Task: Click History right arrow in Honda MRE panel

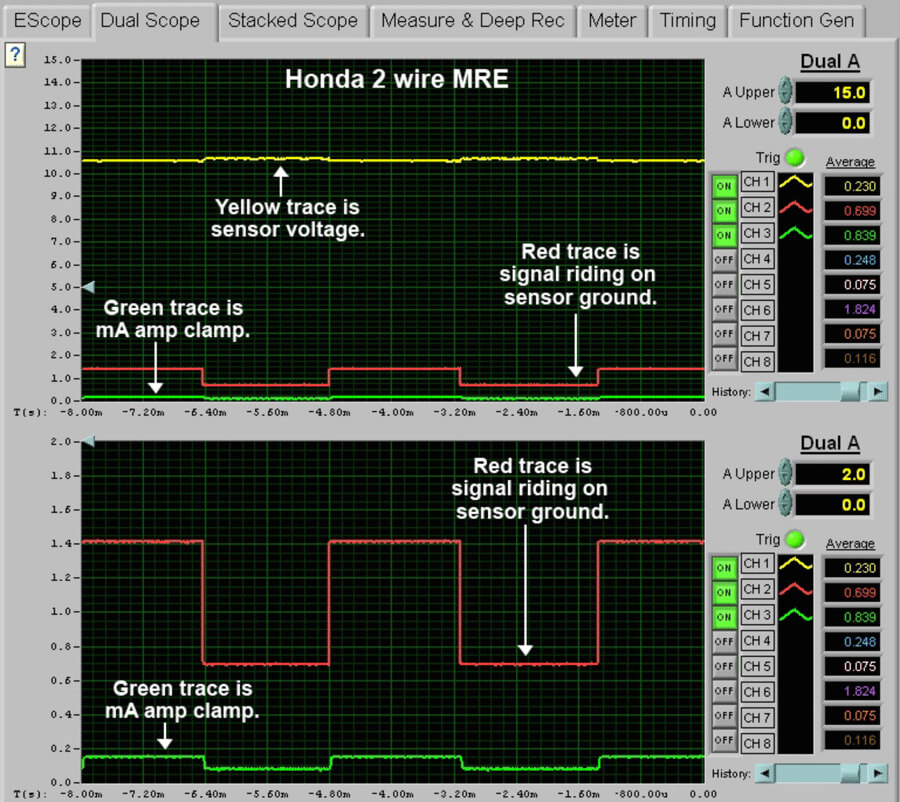Action: [x=878, y=392]
